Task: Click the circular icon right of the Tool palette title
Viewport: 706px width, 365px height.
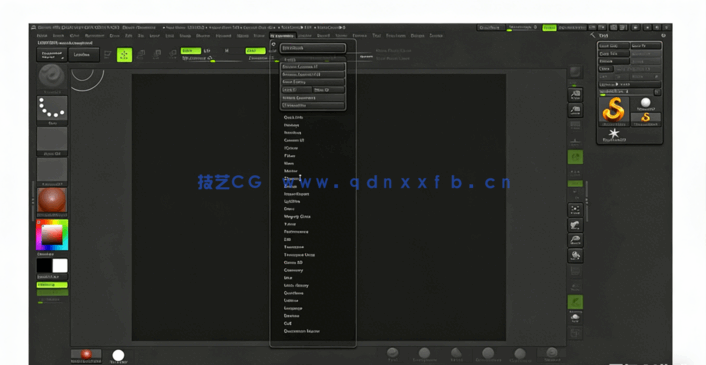Action: tap(663, 36)
